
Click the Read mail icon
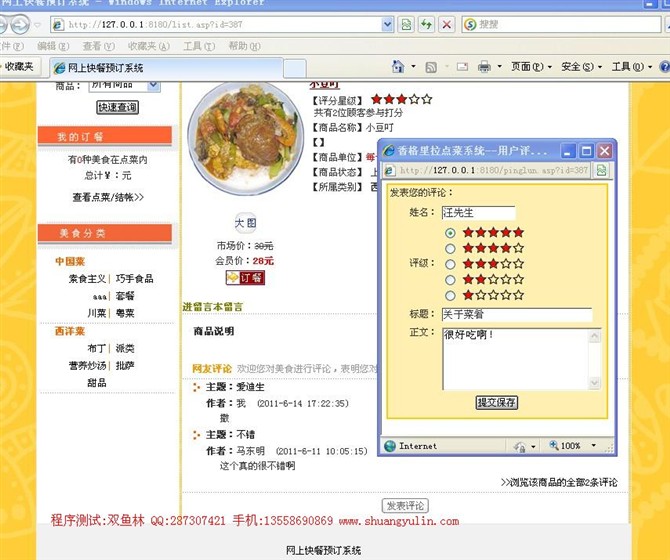462,67
